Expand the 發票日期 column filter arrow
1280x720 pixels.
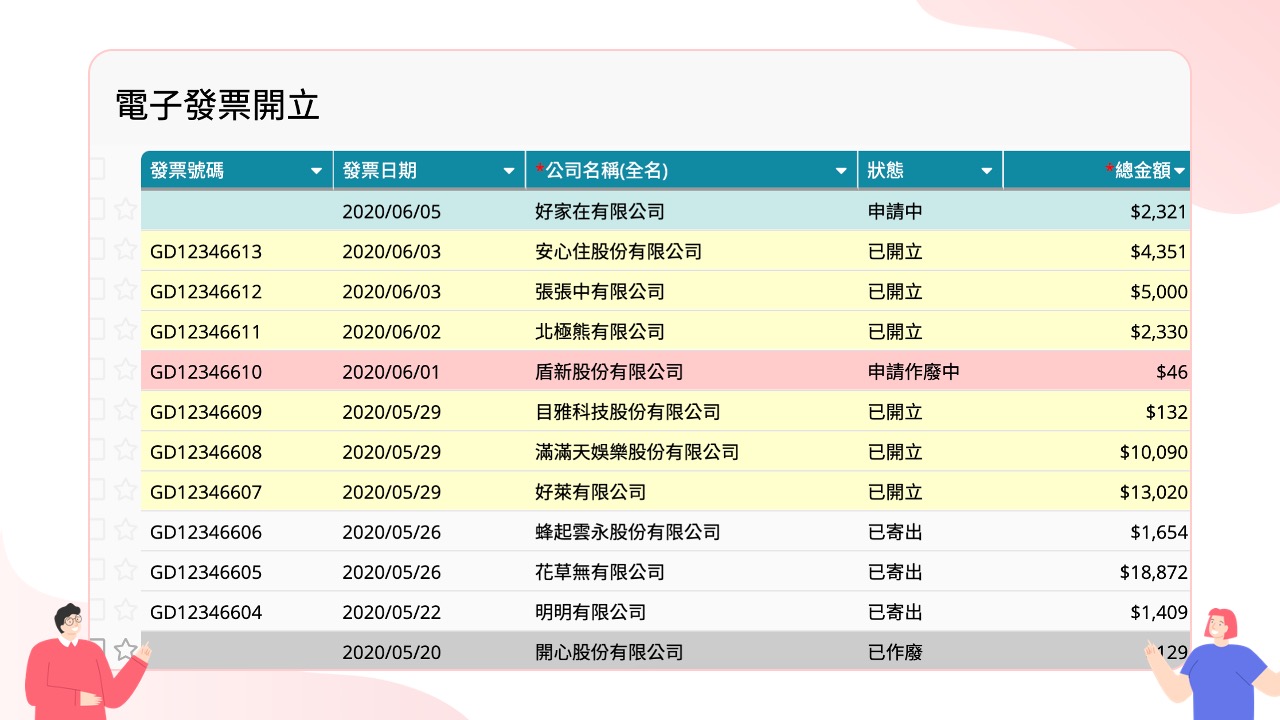(x=509, y=171)
